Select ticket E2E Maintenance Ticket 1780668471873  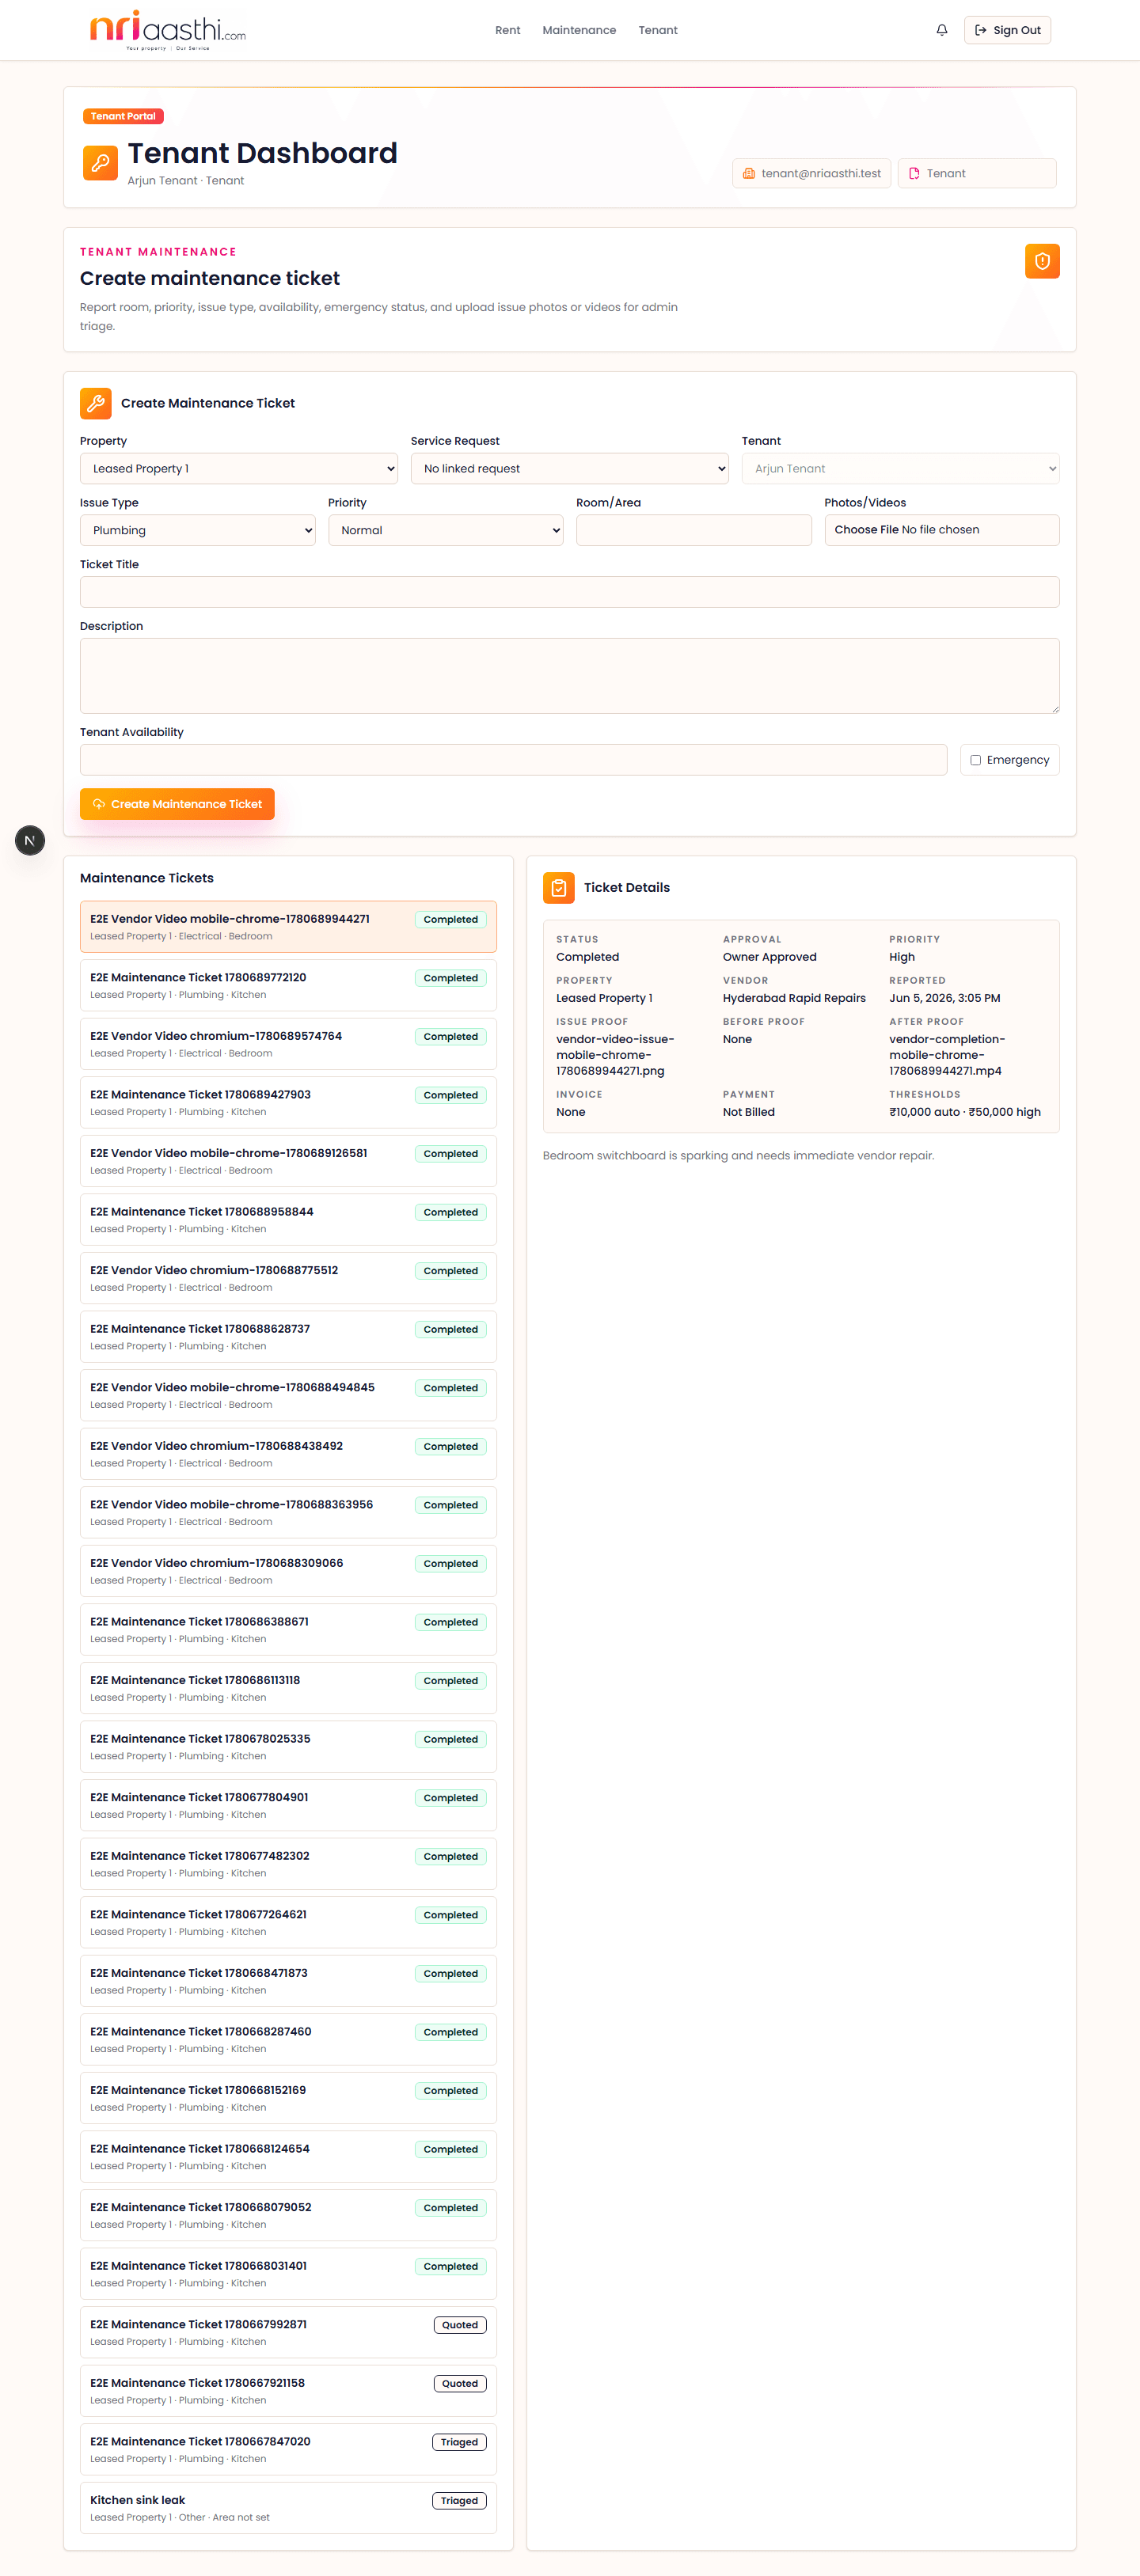[288, 1981]
